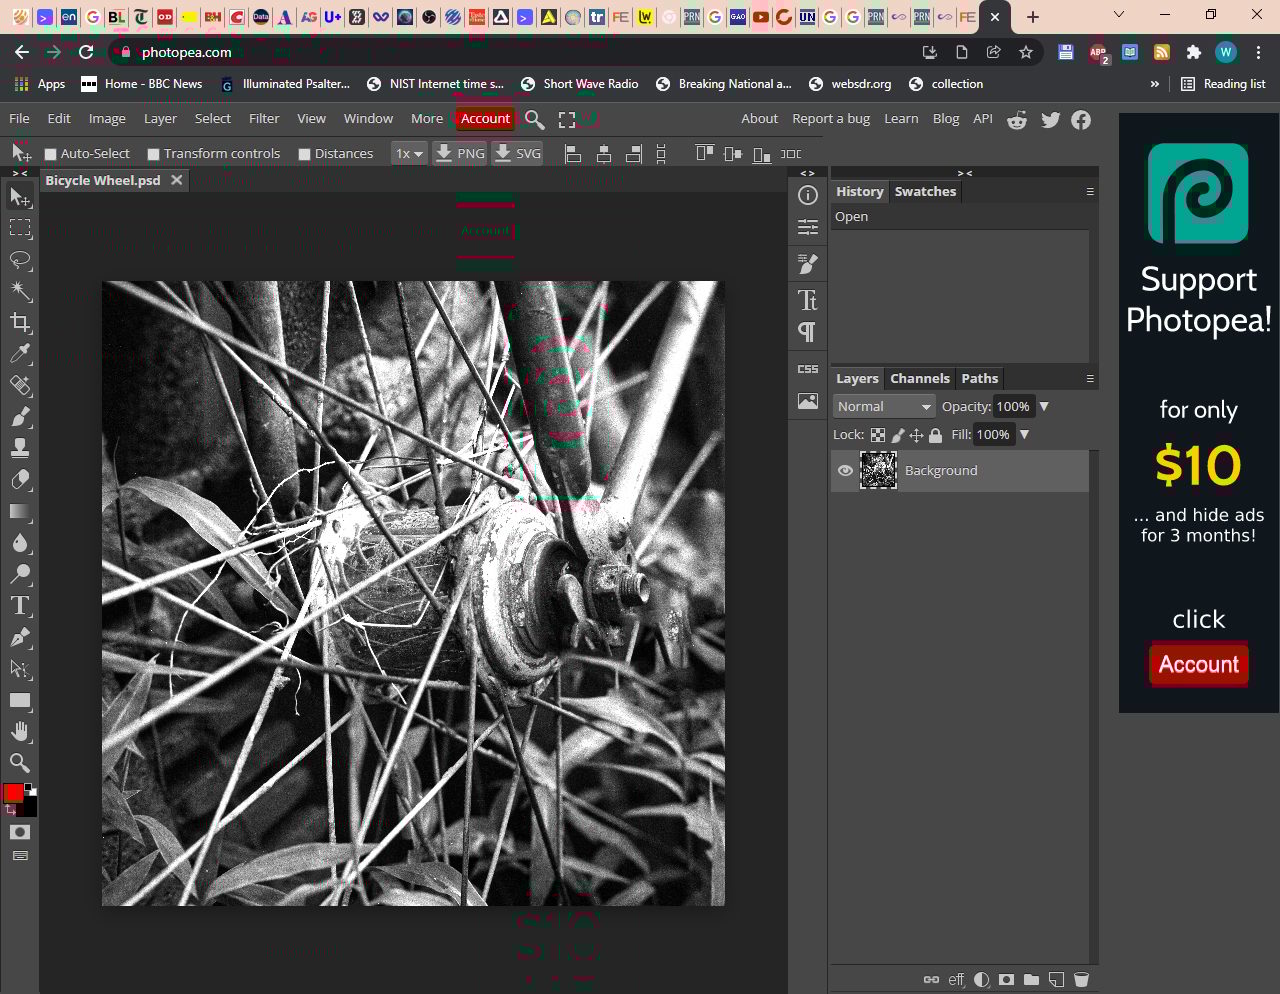Open the Normal blend mode dropdown
This screenshot has width=1280, height=994.
884,407
